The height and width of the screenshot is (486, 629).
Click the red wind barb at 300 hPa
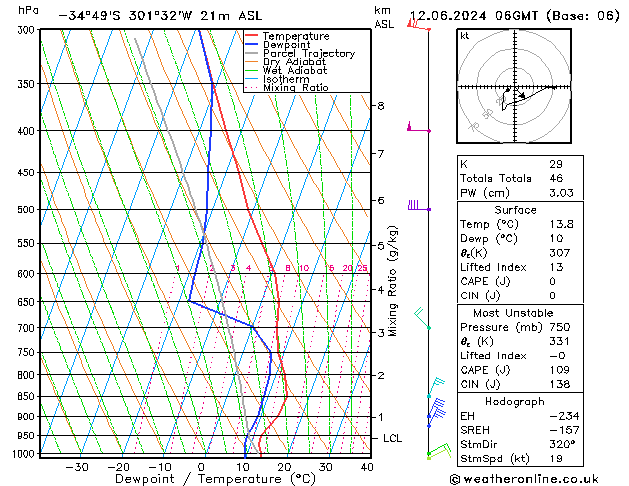tap(419, 25)
